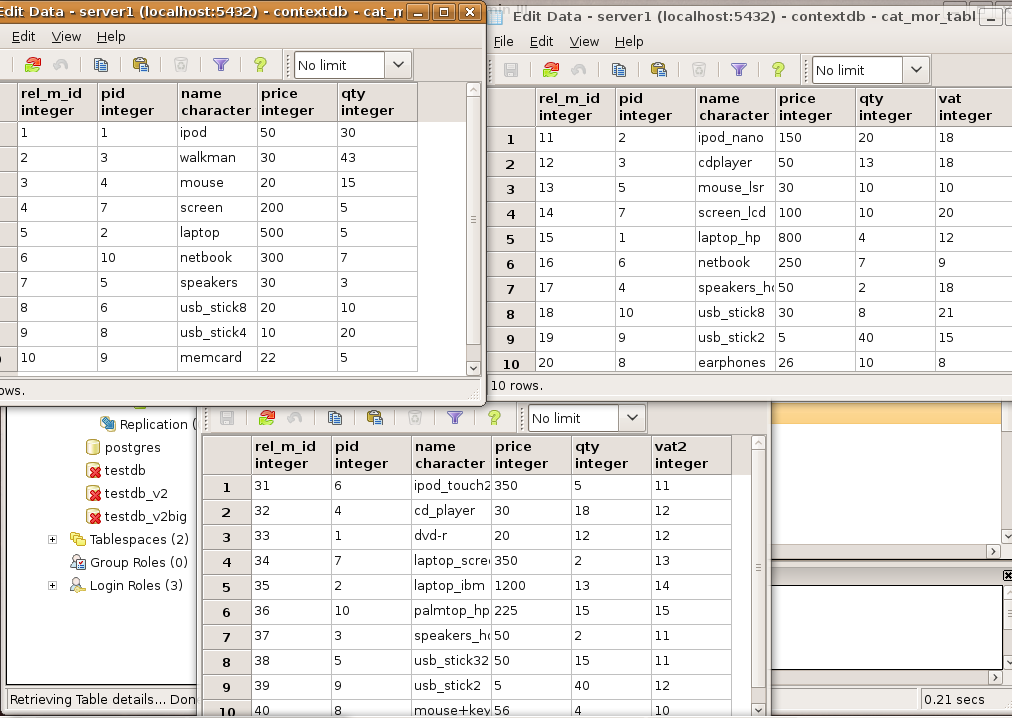
Task: Open Edit menu in the front walkman table window
Action: point(23,37)
